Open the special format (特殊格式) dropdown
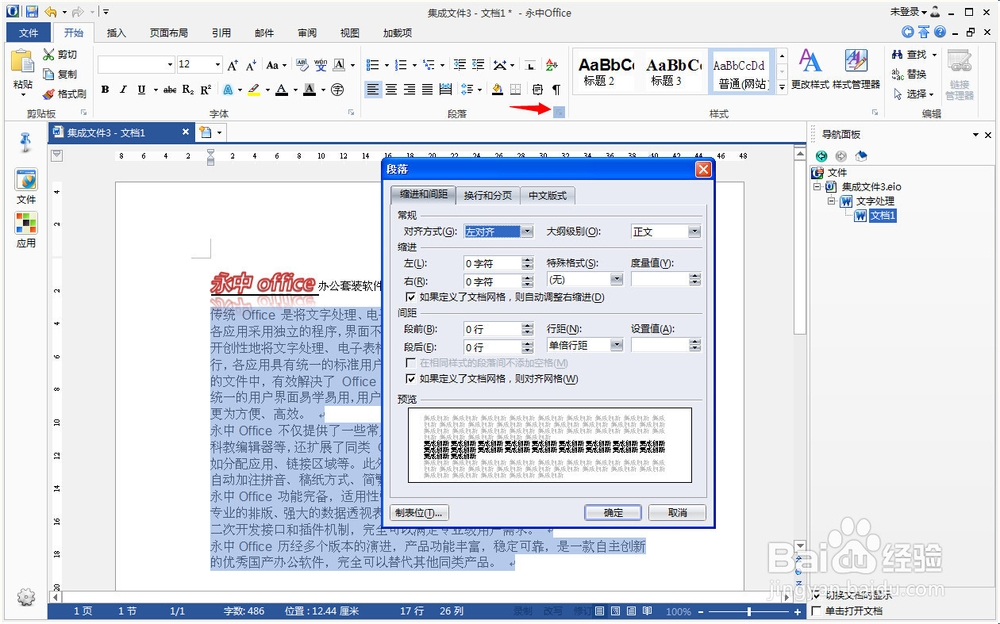This screenshot has height=624, width=1000. (616, 279)
